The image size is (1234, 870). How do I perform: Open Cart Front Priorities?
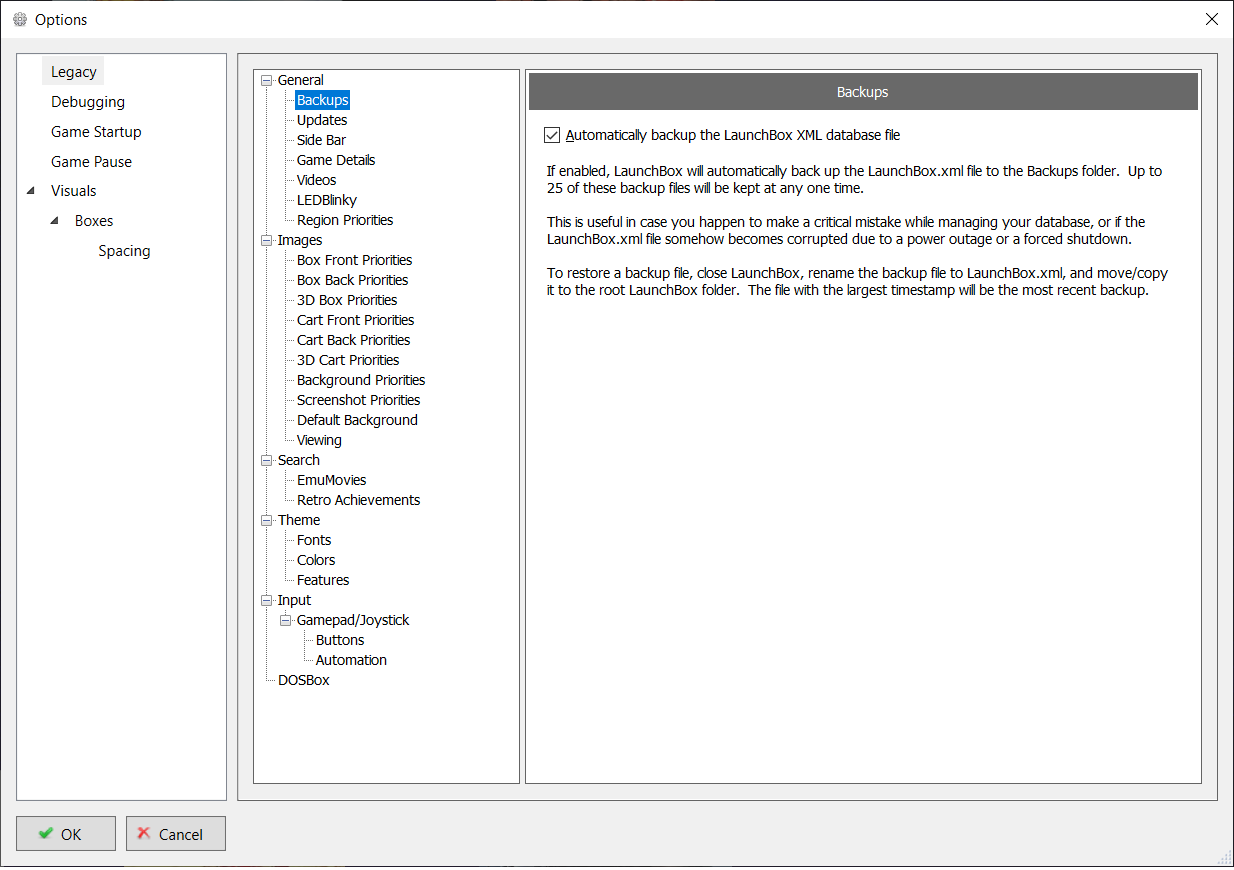click(x=355, y=320)
